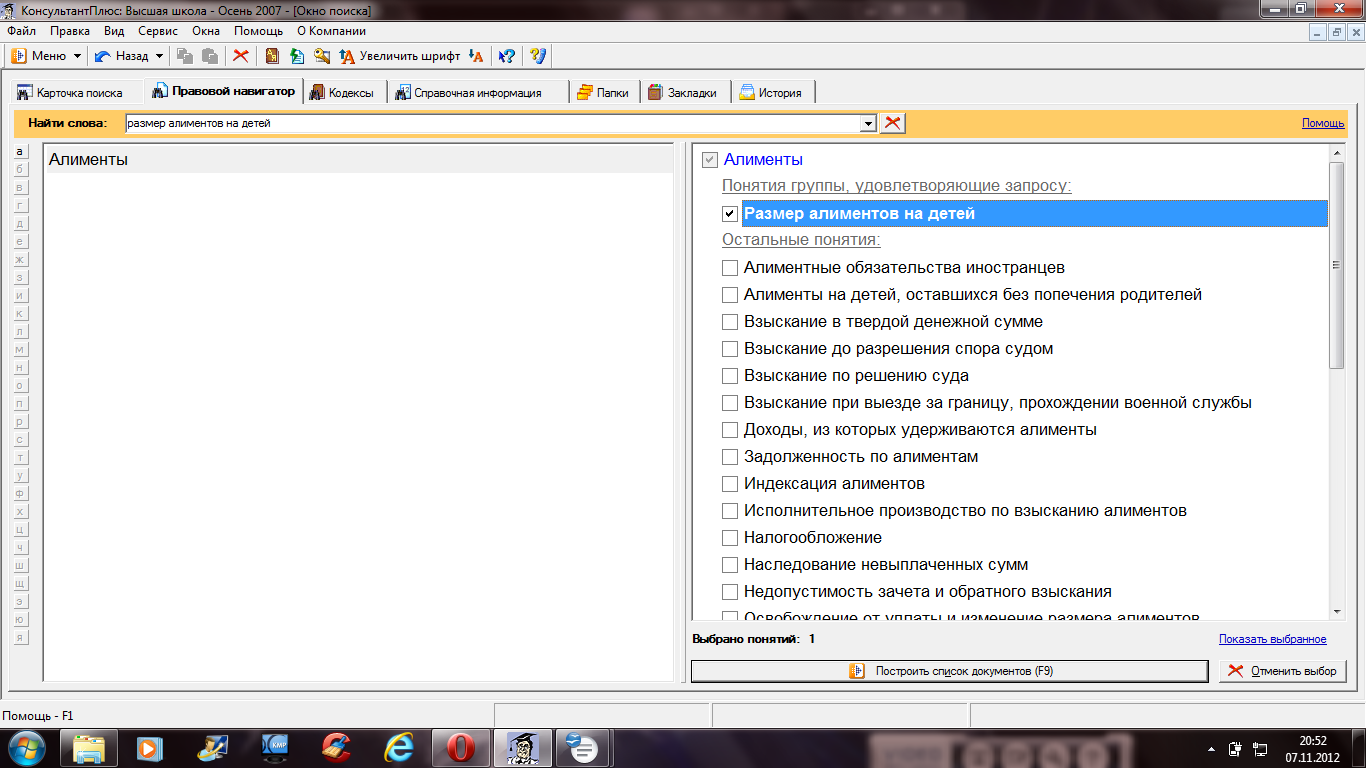Click the Найти слова search input field
The height and width of the screenshot is (768, 1366).
click(x=492, y=123)
